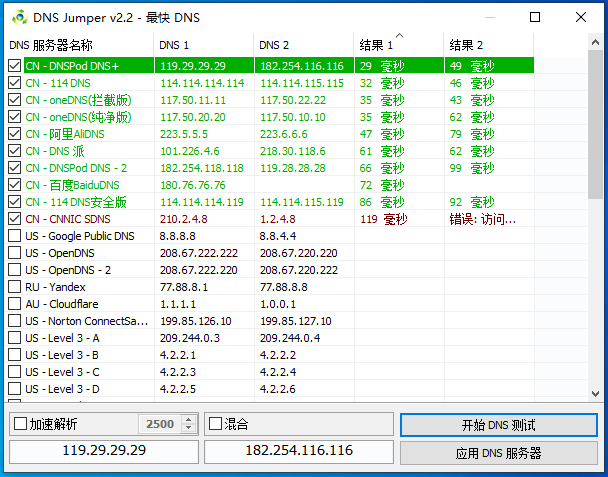Select the US - Level 3 - D row name
Viewport: 608px width, 477px height.
[x=62, y=389]
